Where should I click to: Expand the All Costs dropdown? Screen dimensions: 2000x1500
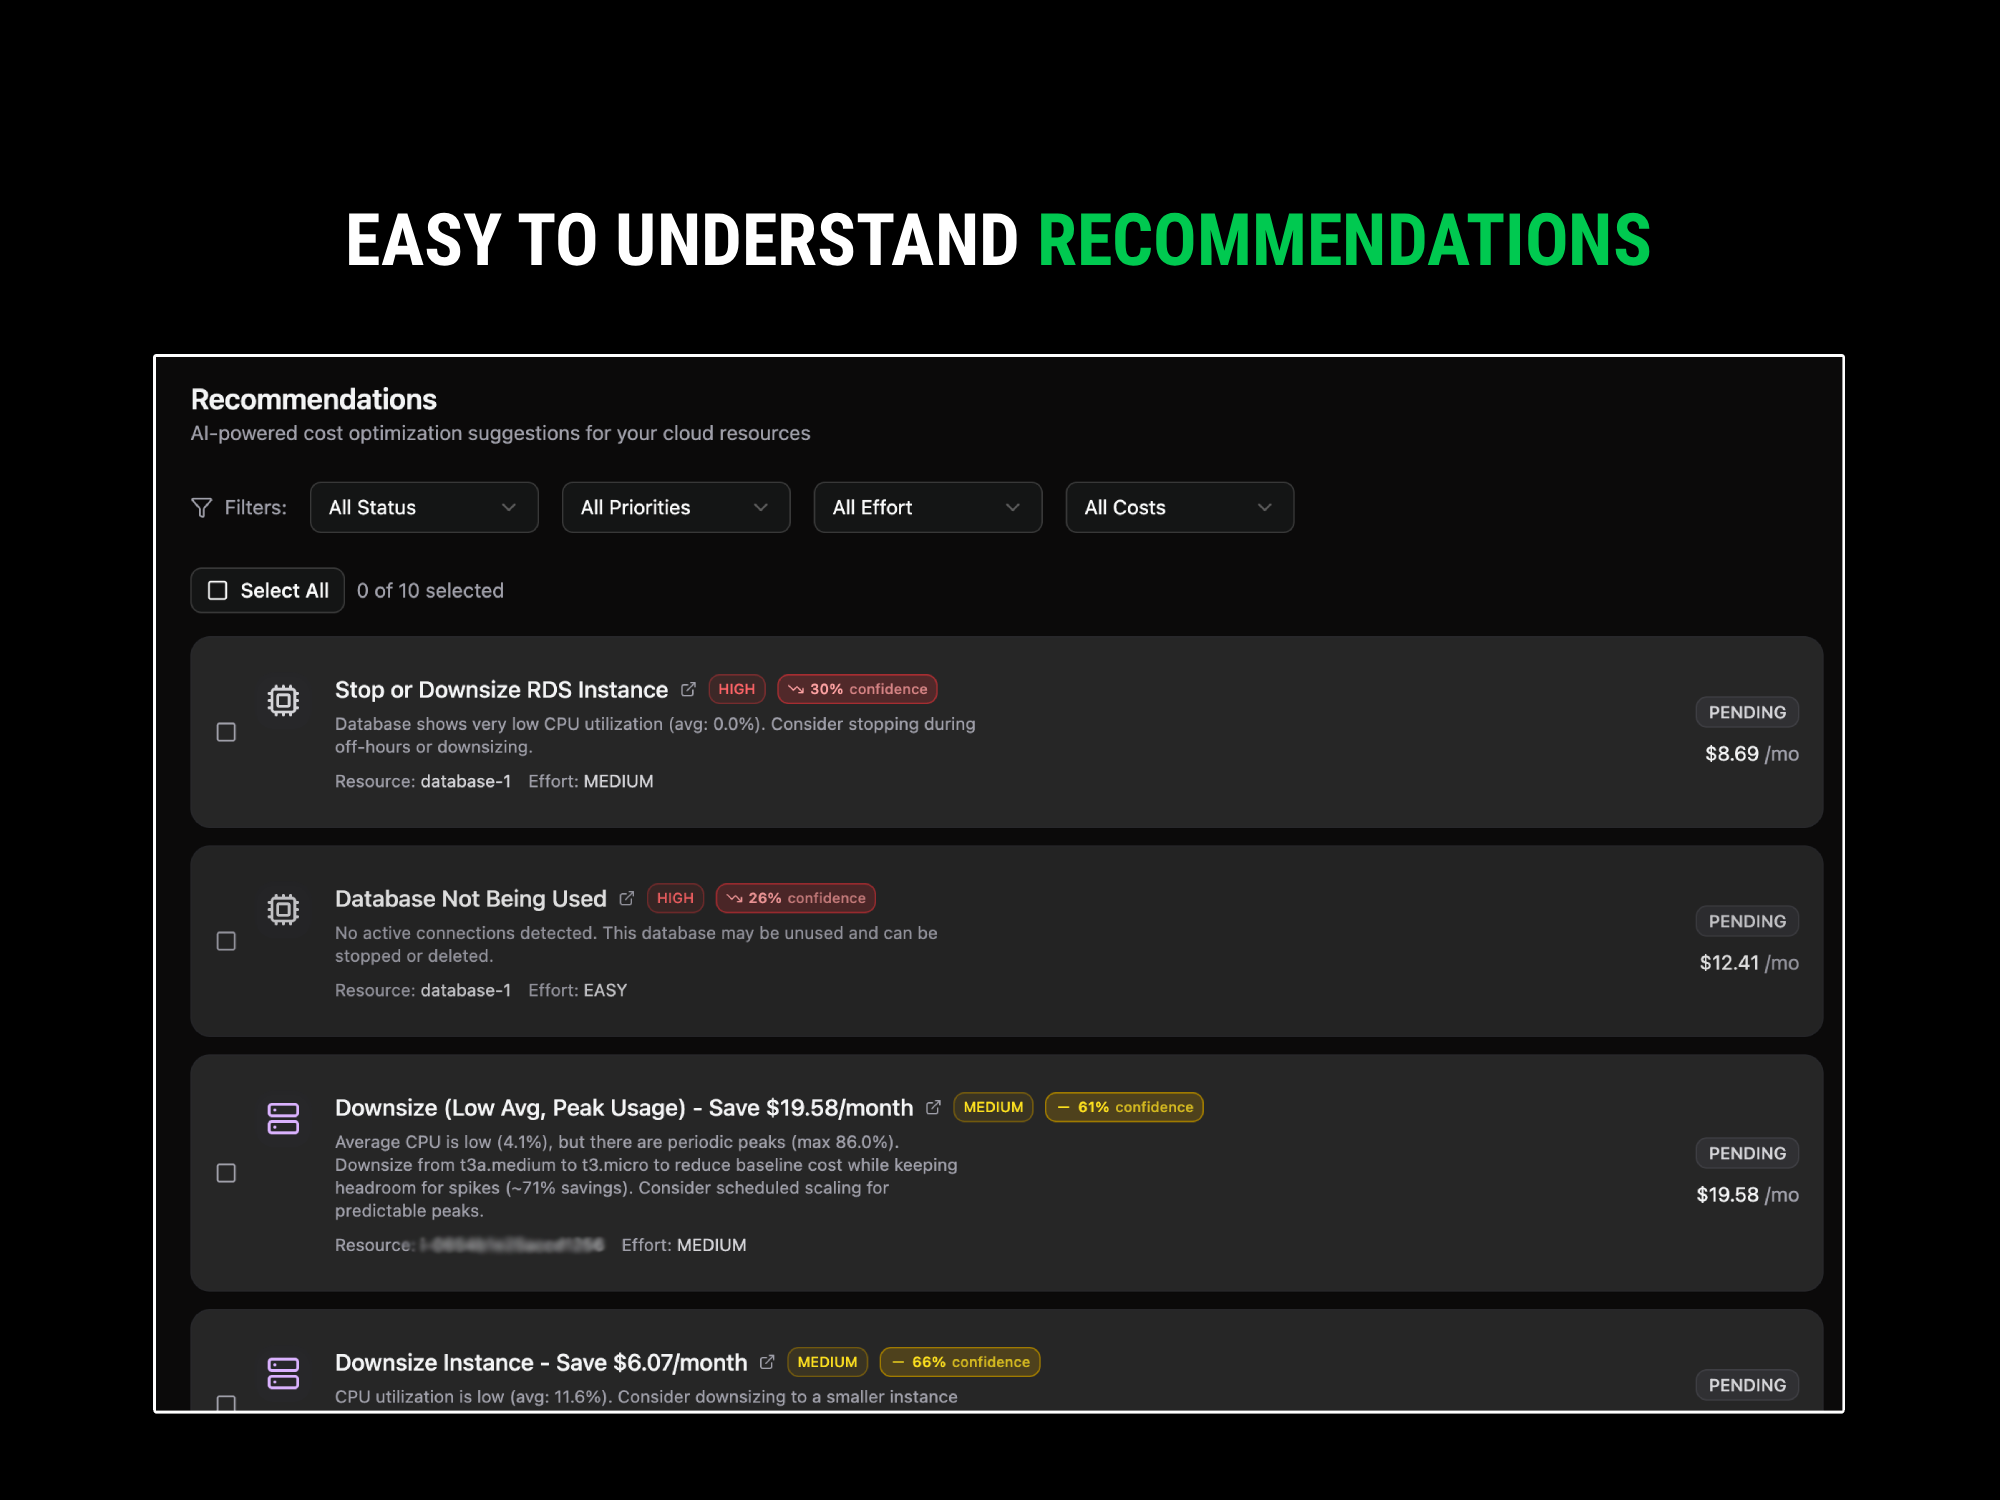1180,508
